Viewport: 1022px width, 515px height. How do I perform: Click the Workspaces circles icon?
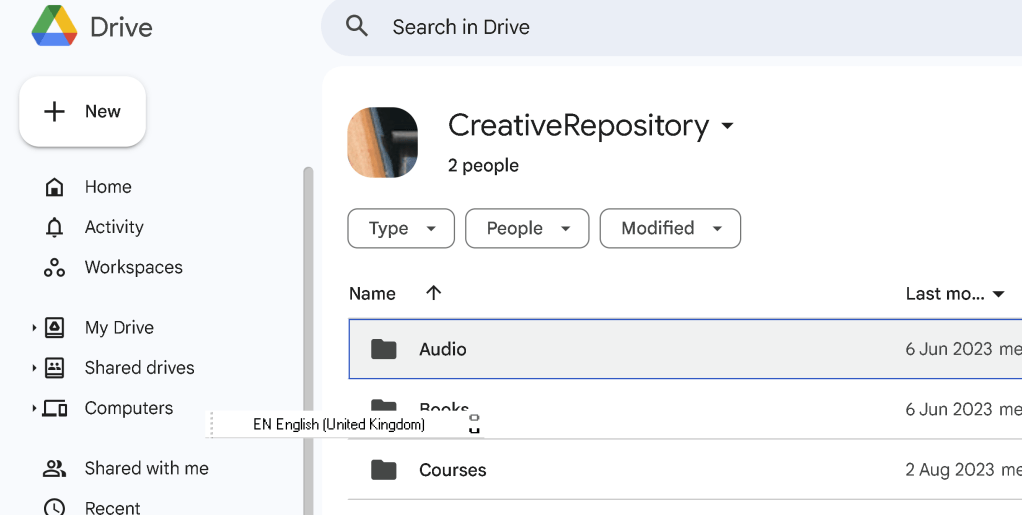tap(54, 268)
